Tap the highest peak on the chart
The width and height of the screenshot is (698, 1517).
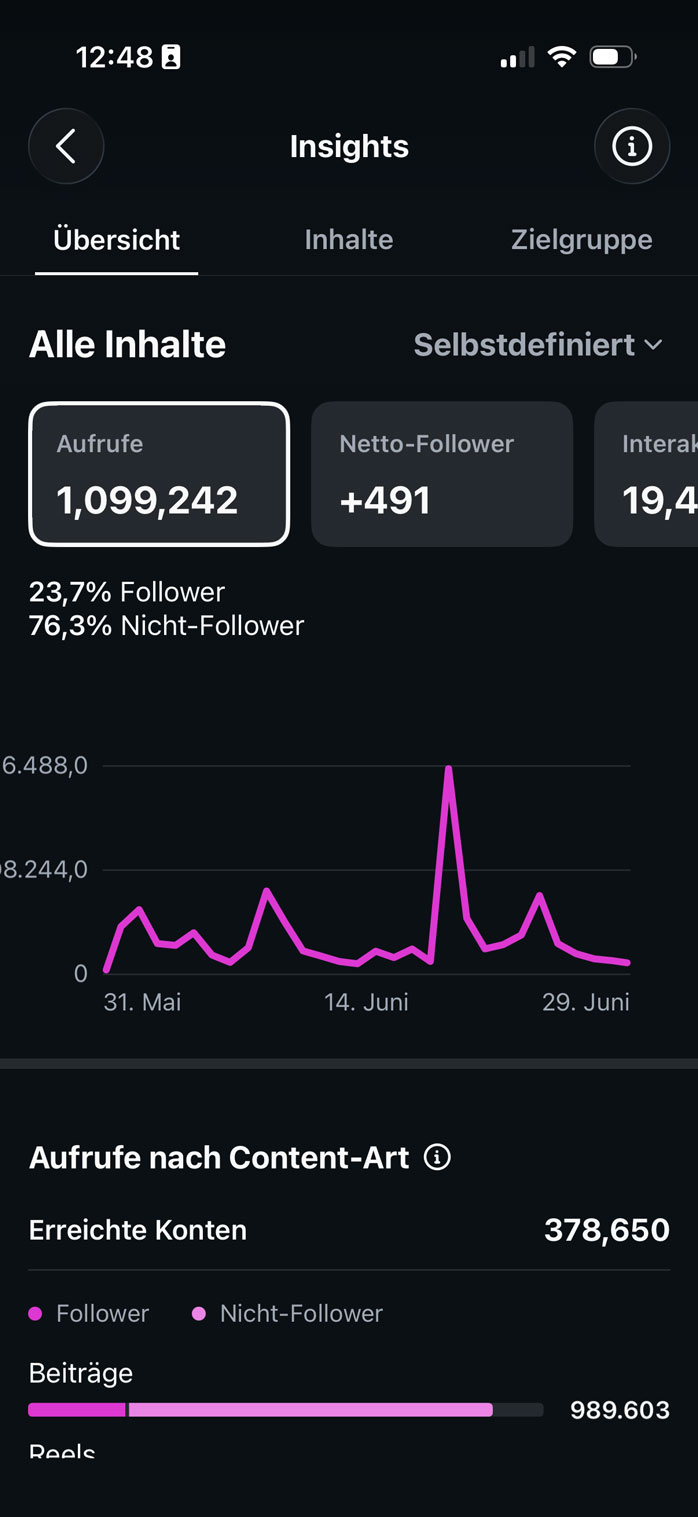(x=449, y=768)
